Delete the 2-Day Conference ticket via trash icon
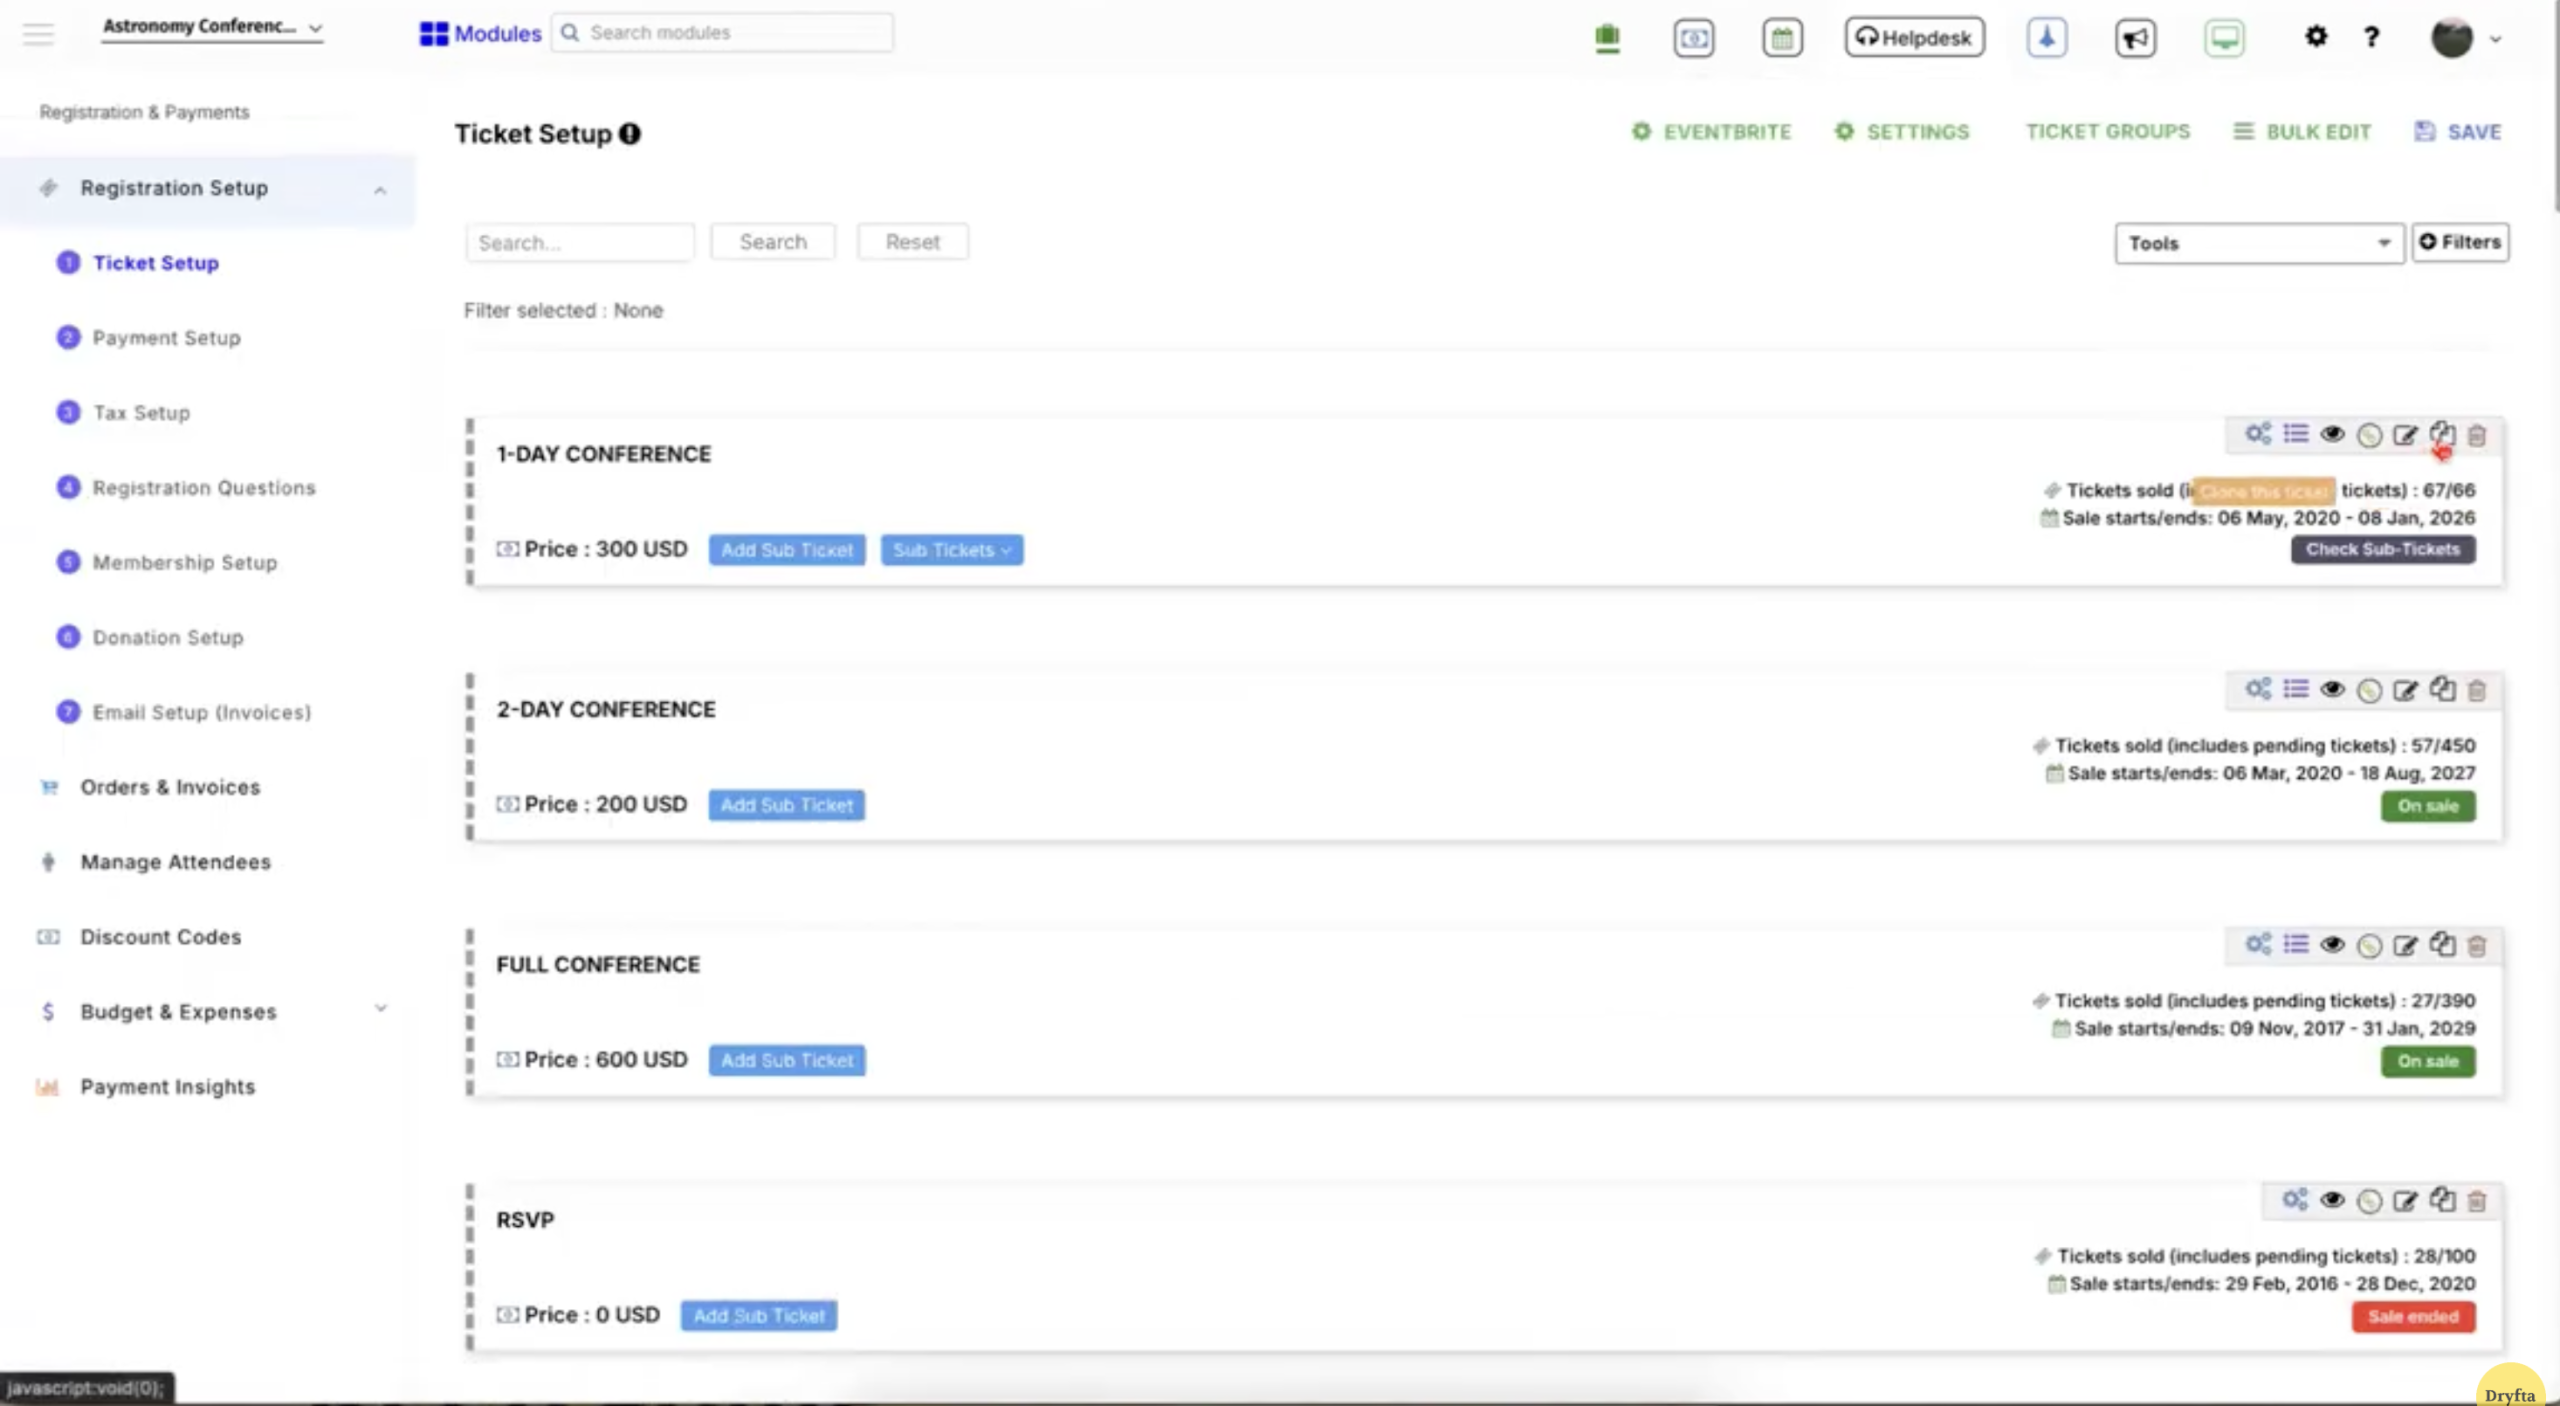This screenshot has height=1406, width=2560. point(2476,690)
